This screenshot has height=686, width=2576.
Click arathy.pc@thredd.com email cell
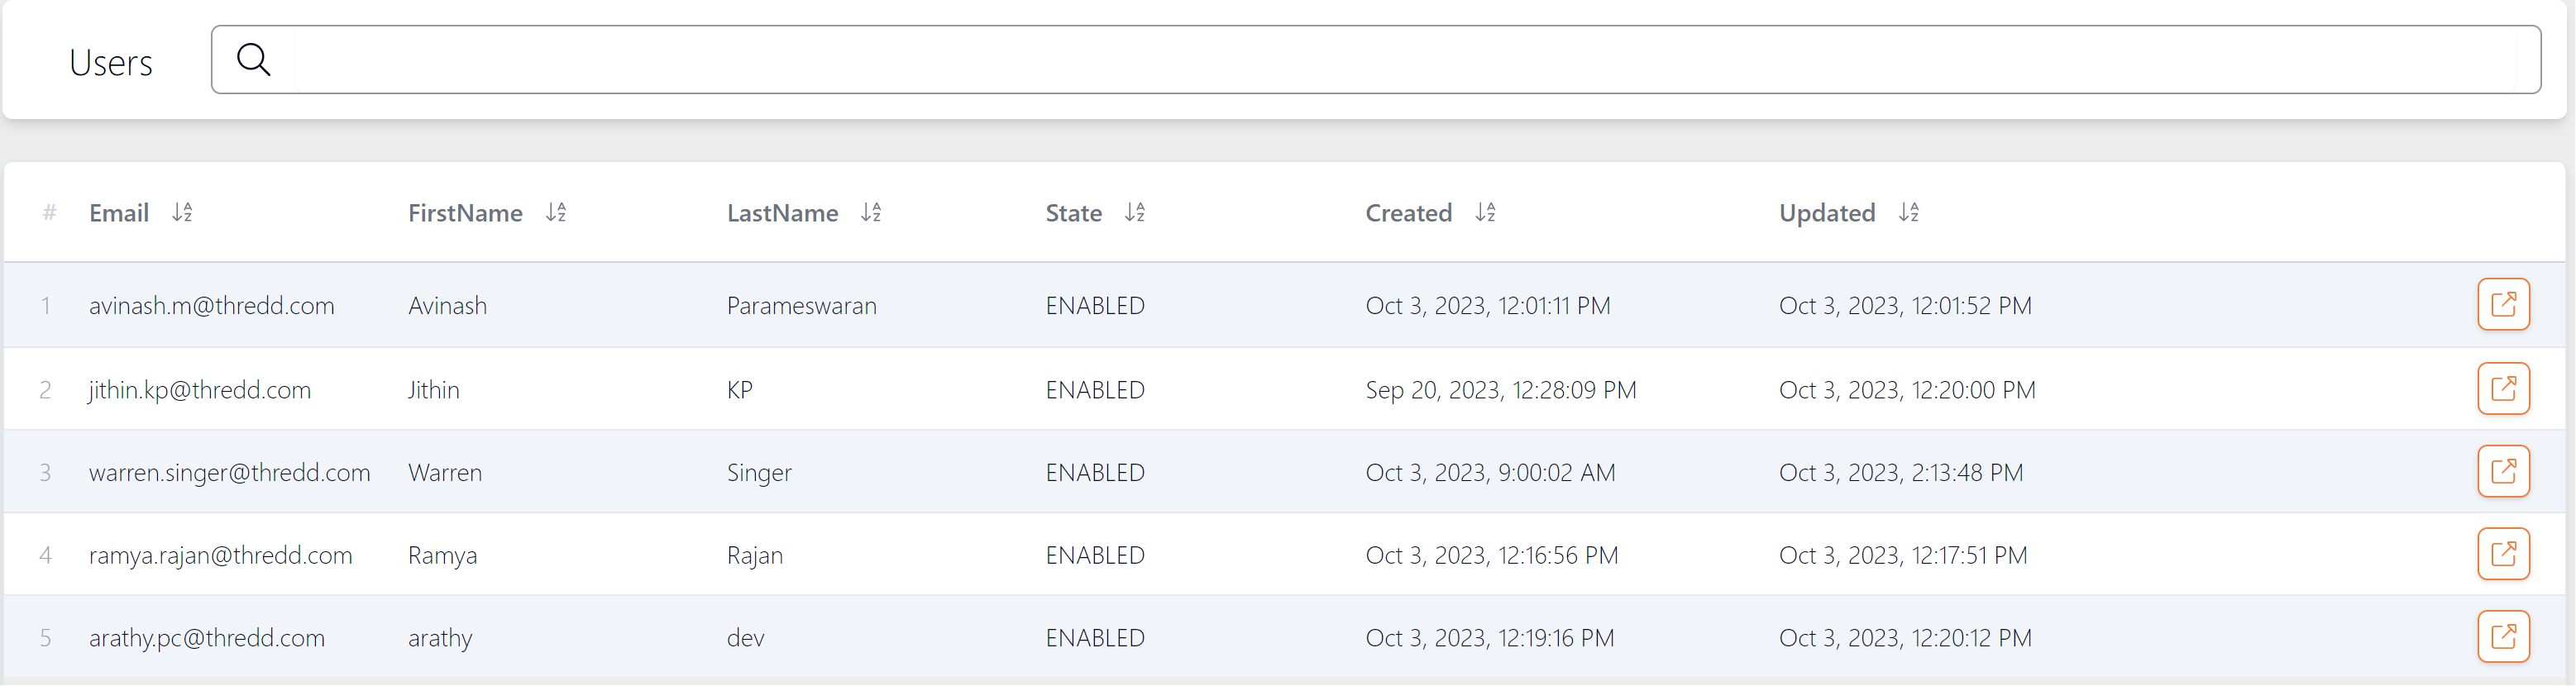tap(207, 638)
